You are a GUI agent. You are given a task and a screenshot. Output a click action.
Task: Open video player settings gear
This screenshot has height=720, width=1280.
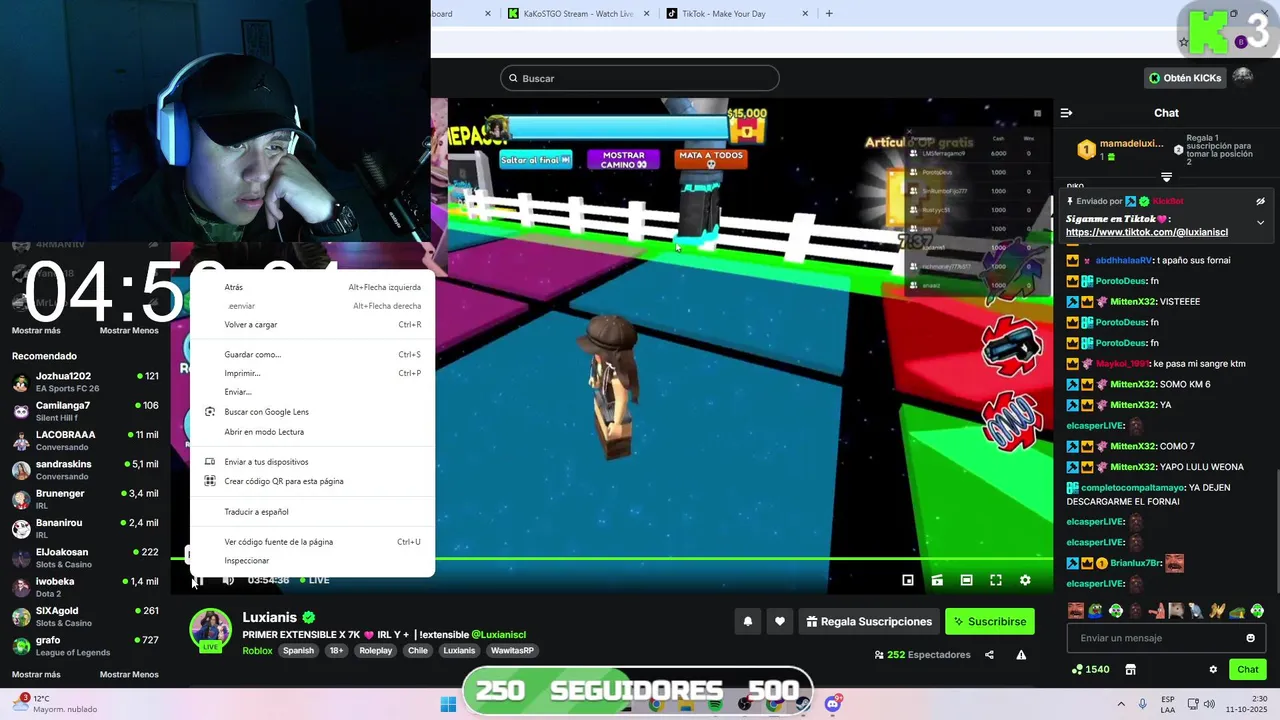(1025, 580)
